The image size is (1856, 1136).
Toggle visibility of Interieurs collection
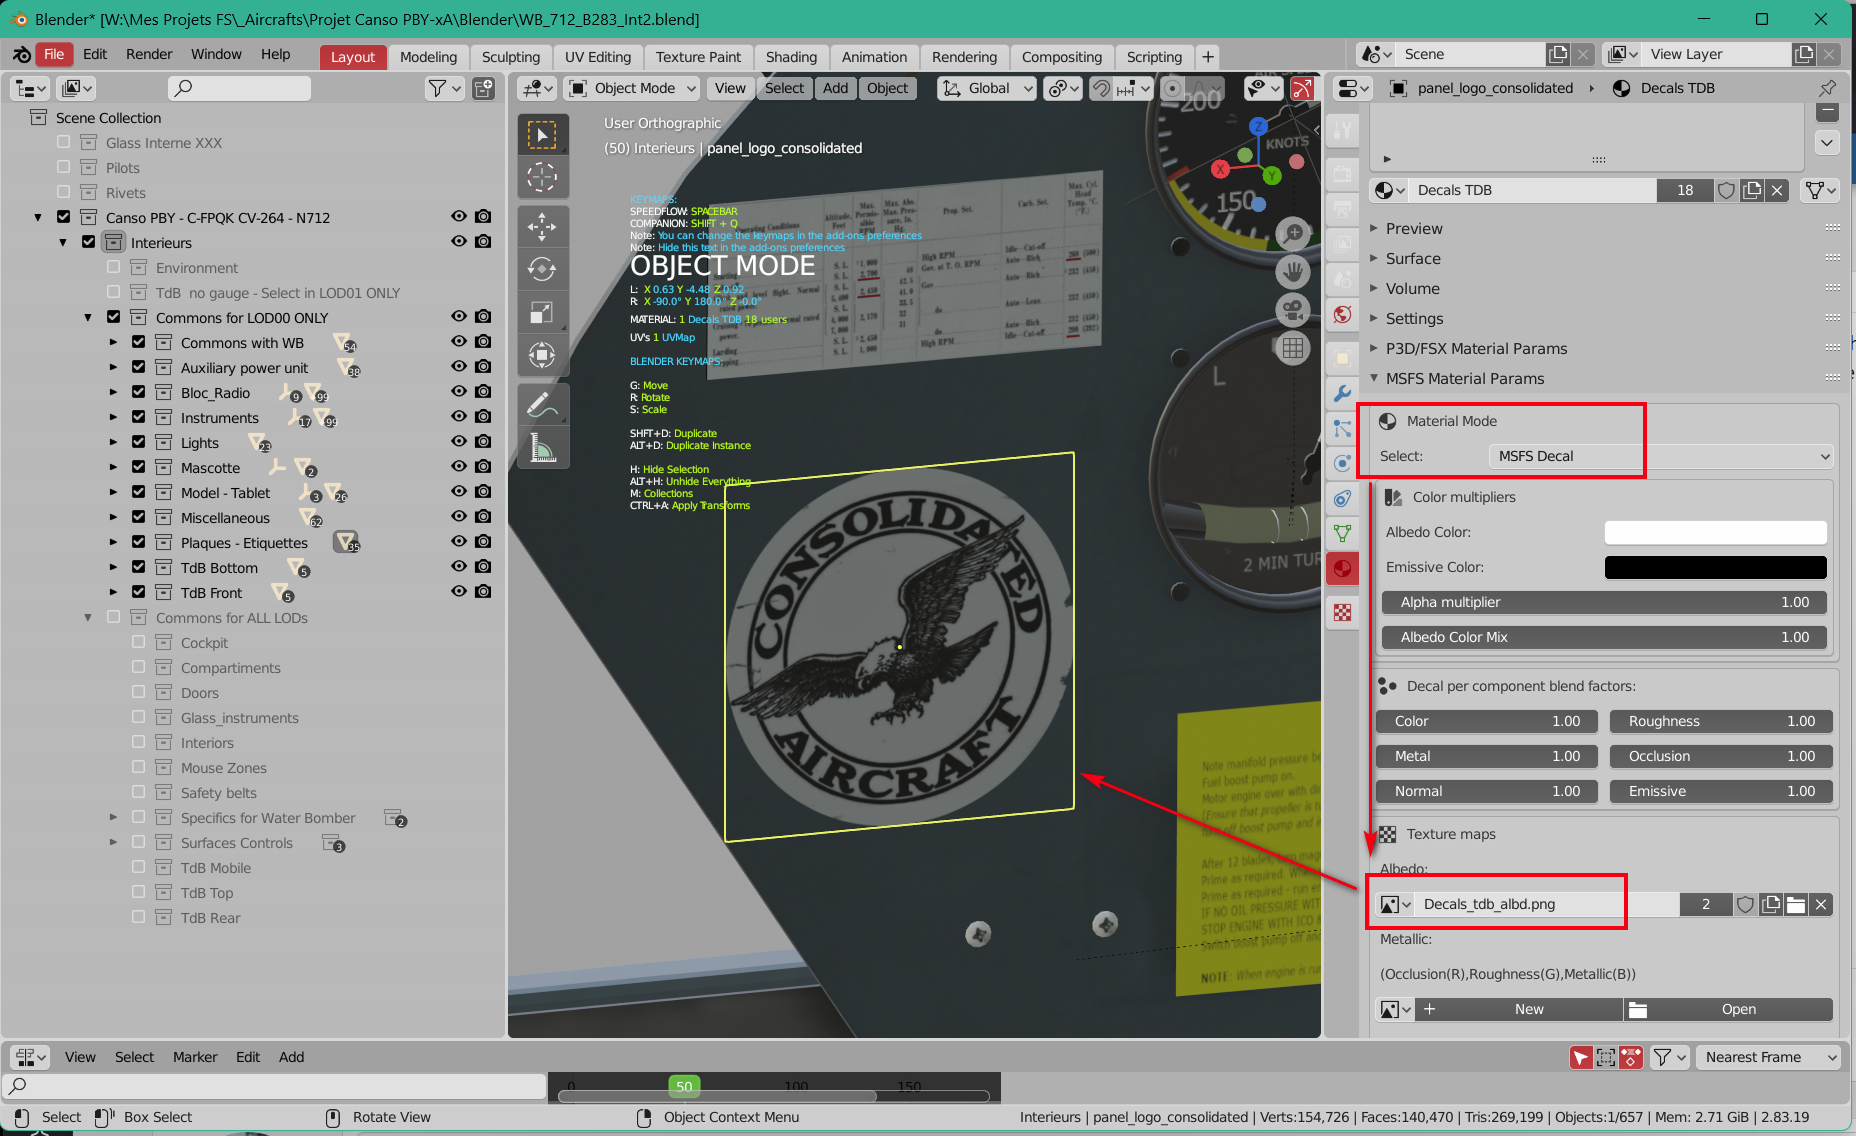click(459, 242)
